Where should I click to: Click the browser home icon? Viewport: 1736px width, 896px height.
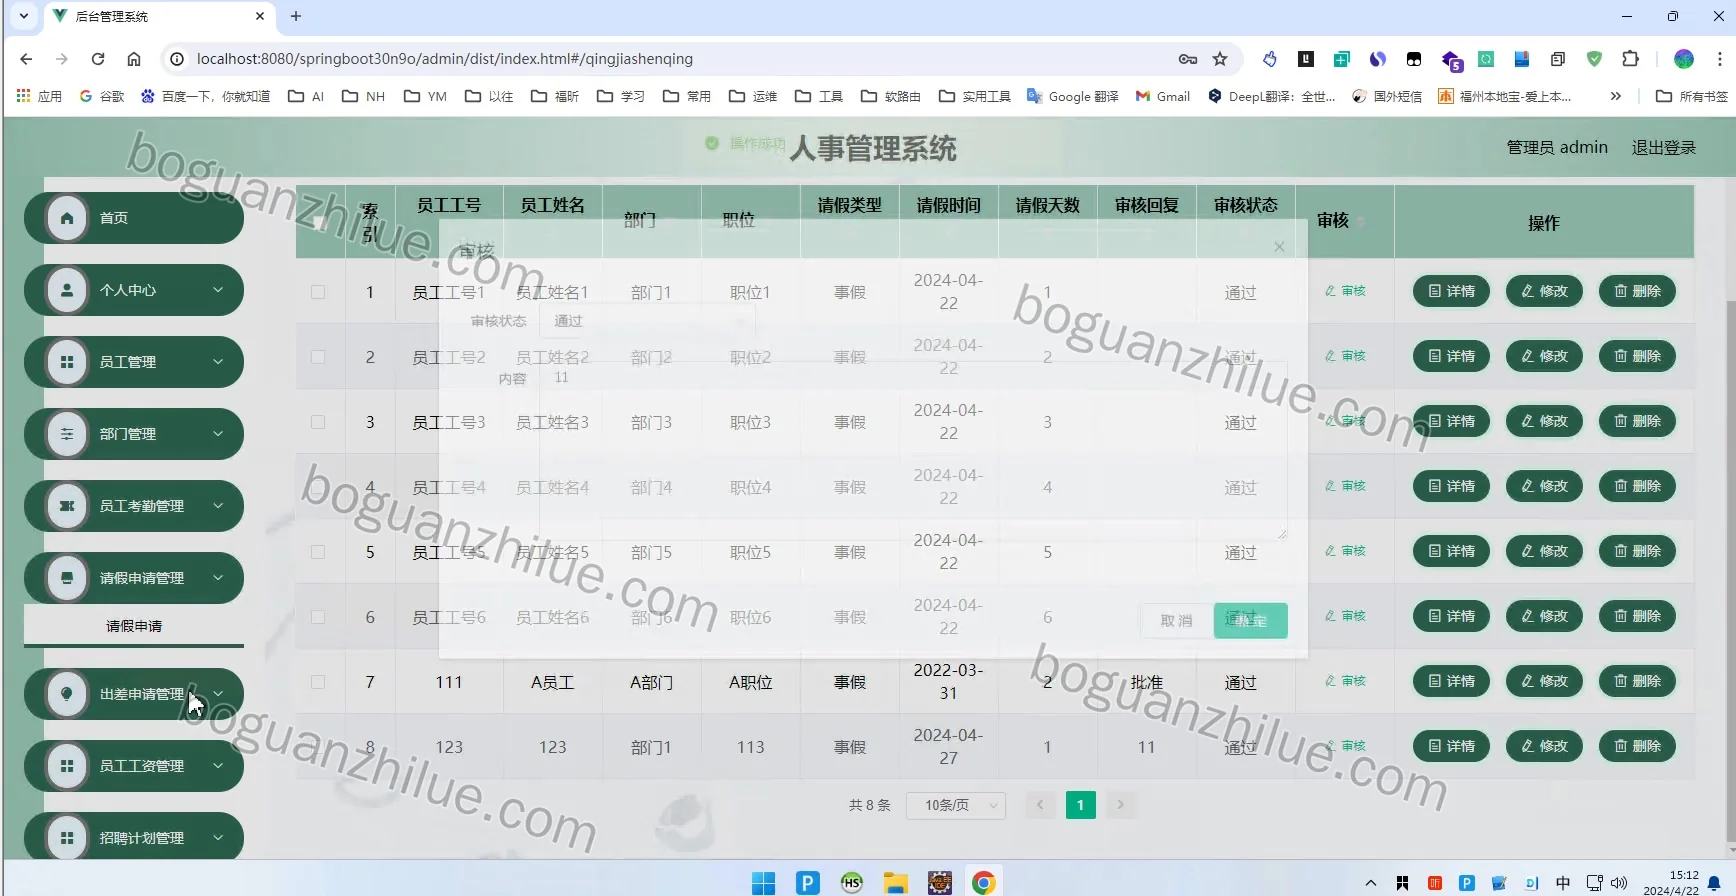pyautogui.click(x=134, y=59)
